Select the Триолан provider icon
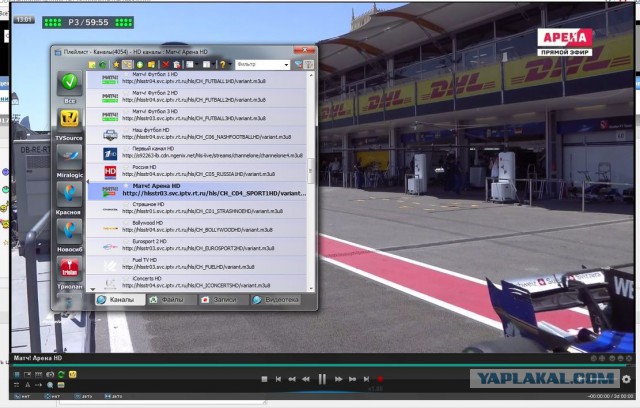 click(x=69, y=268)
